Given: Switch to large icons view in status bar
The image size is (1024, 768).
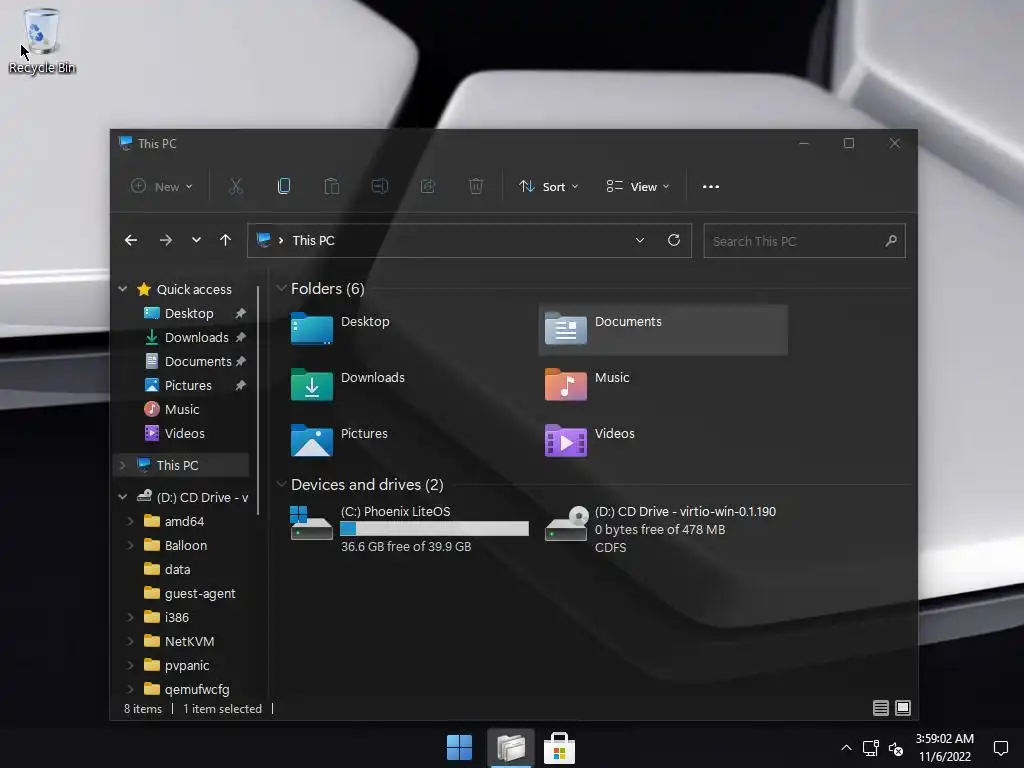Looking at the screenshot, I should [903, 708].
